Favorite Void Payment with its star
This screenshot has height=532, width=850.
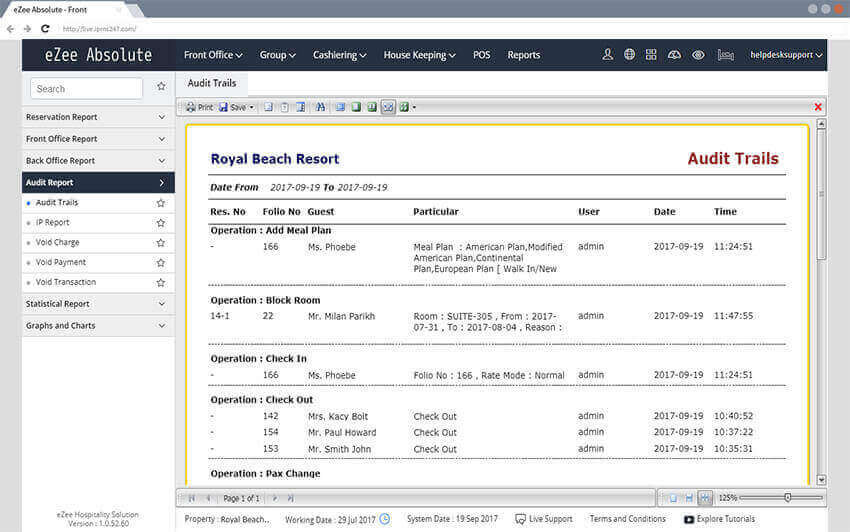click(160, 262)
